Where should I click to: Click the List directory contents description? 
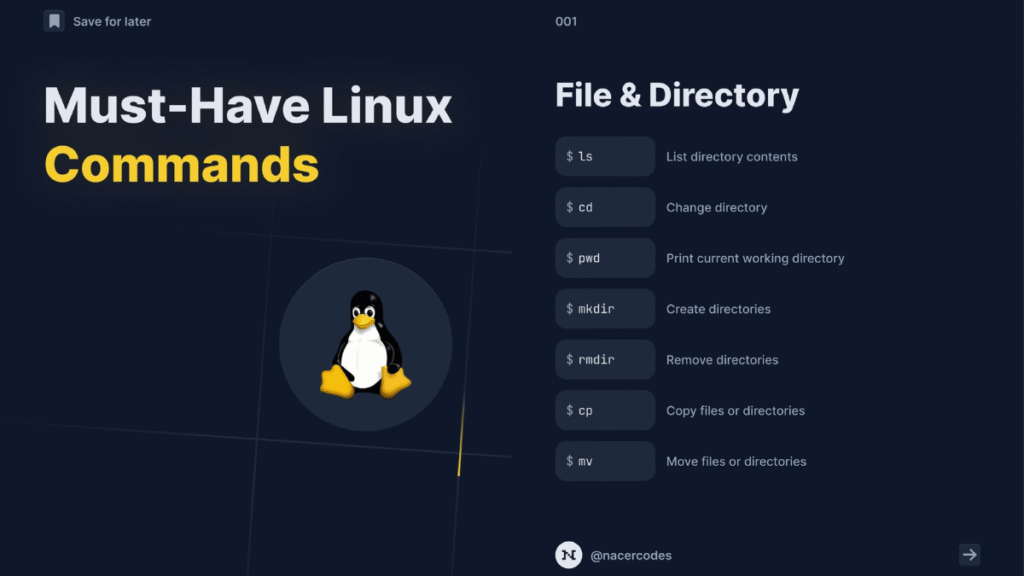point(731,156)
